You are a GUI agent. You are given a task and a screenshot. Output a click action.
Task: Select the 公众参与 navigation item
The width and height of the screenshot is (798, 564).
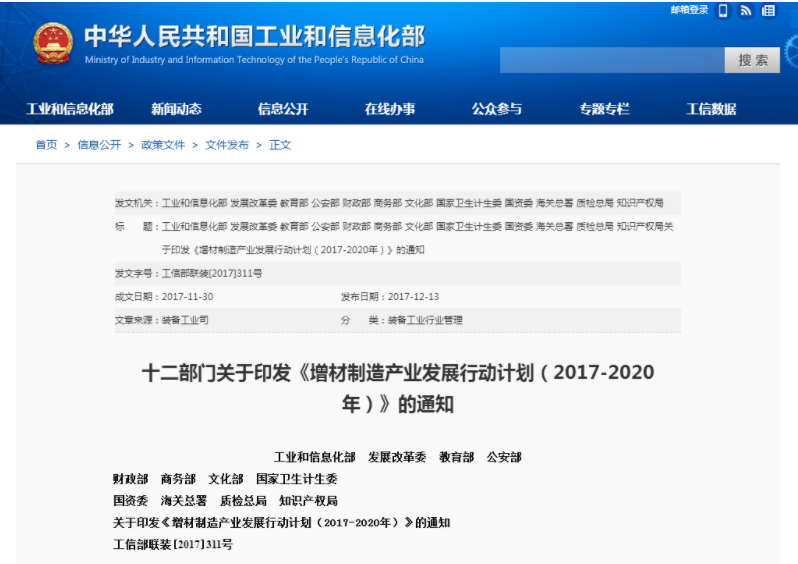[497, 109]
